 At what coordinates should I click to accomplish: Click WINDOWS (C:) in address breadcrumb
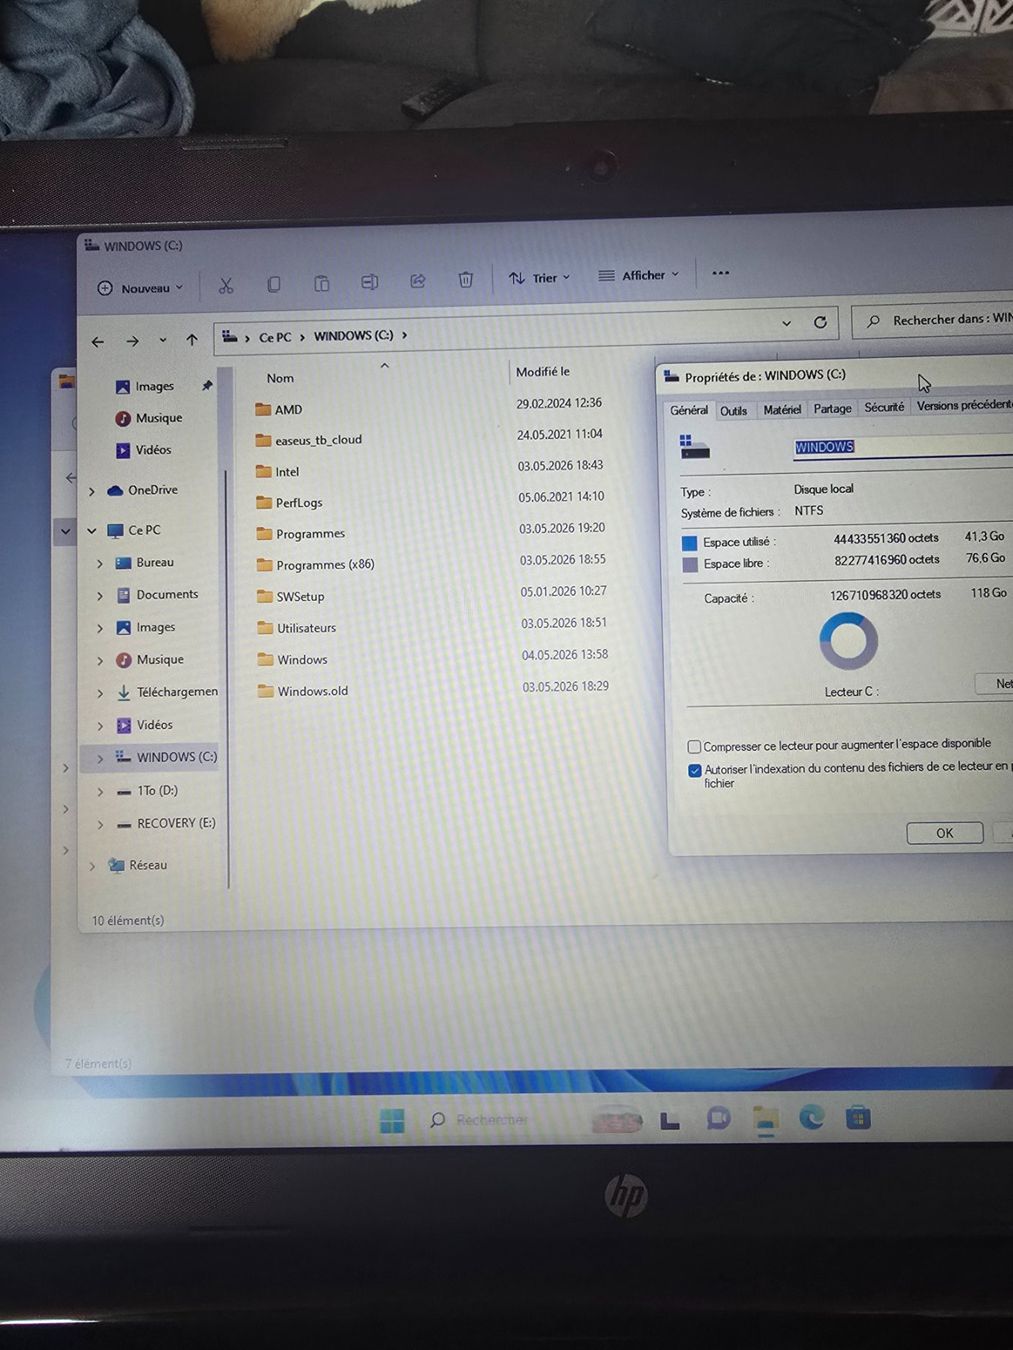(x=353, y=336)
